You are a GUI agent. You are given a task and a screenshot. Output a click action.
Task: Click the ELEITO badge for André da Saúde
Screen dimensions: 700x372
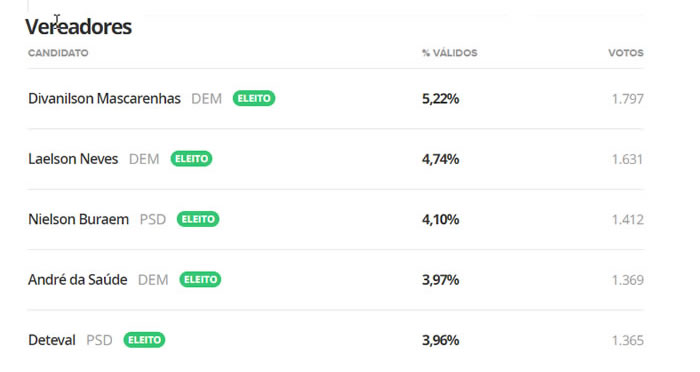[x=200, y=280]
